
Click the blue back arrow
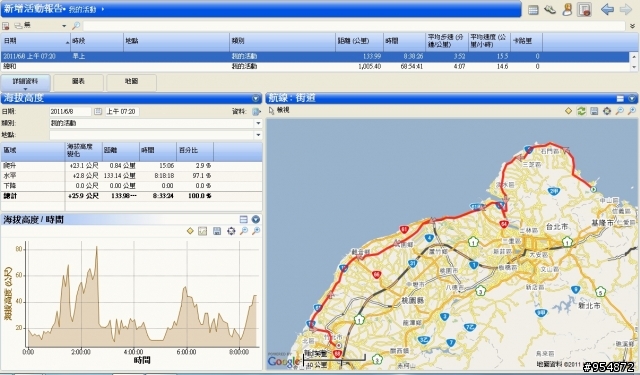point(607,9)
